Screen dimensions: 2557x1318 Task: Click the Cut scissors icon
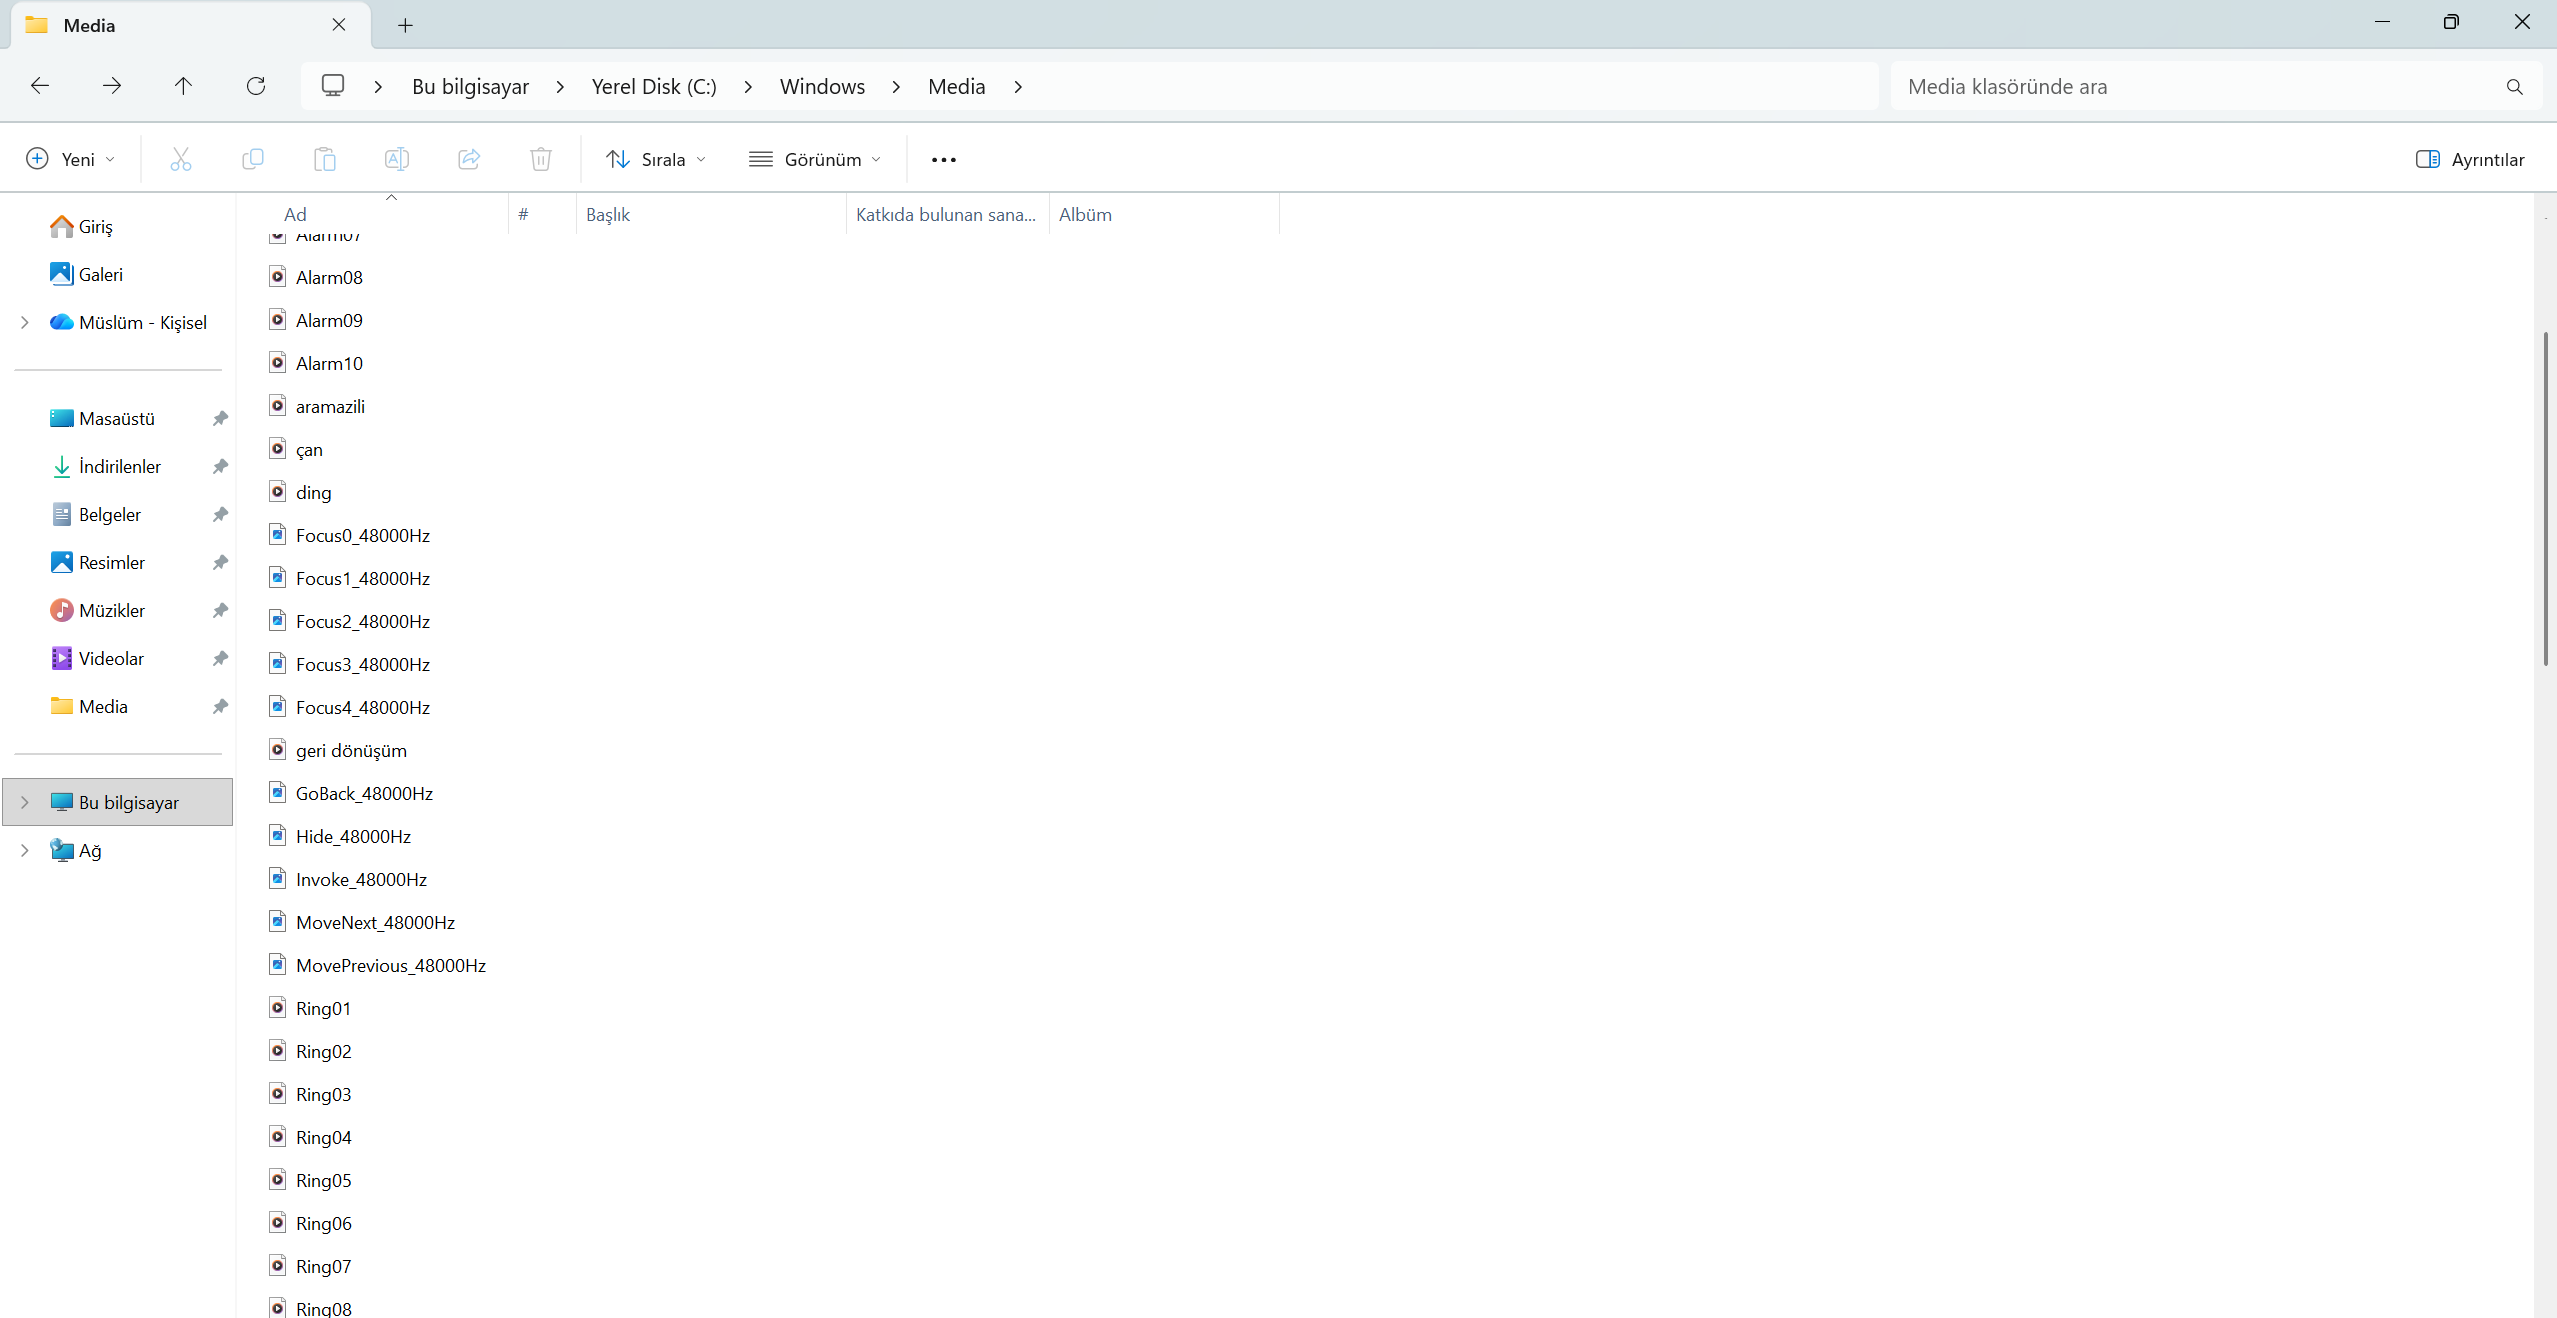[x=180, y=159]
